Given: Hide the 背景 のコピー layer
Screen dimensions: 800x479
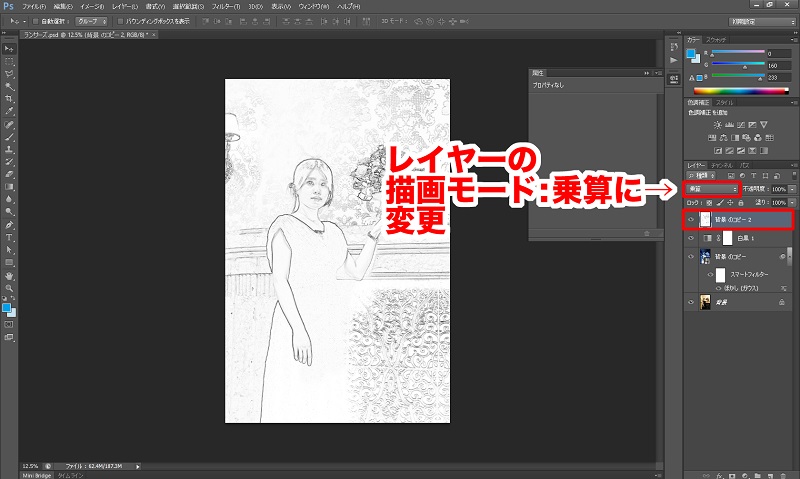Looking at the screenshot, I should (691, 257).
